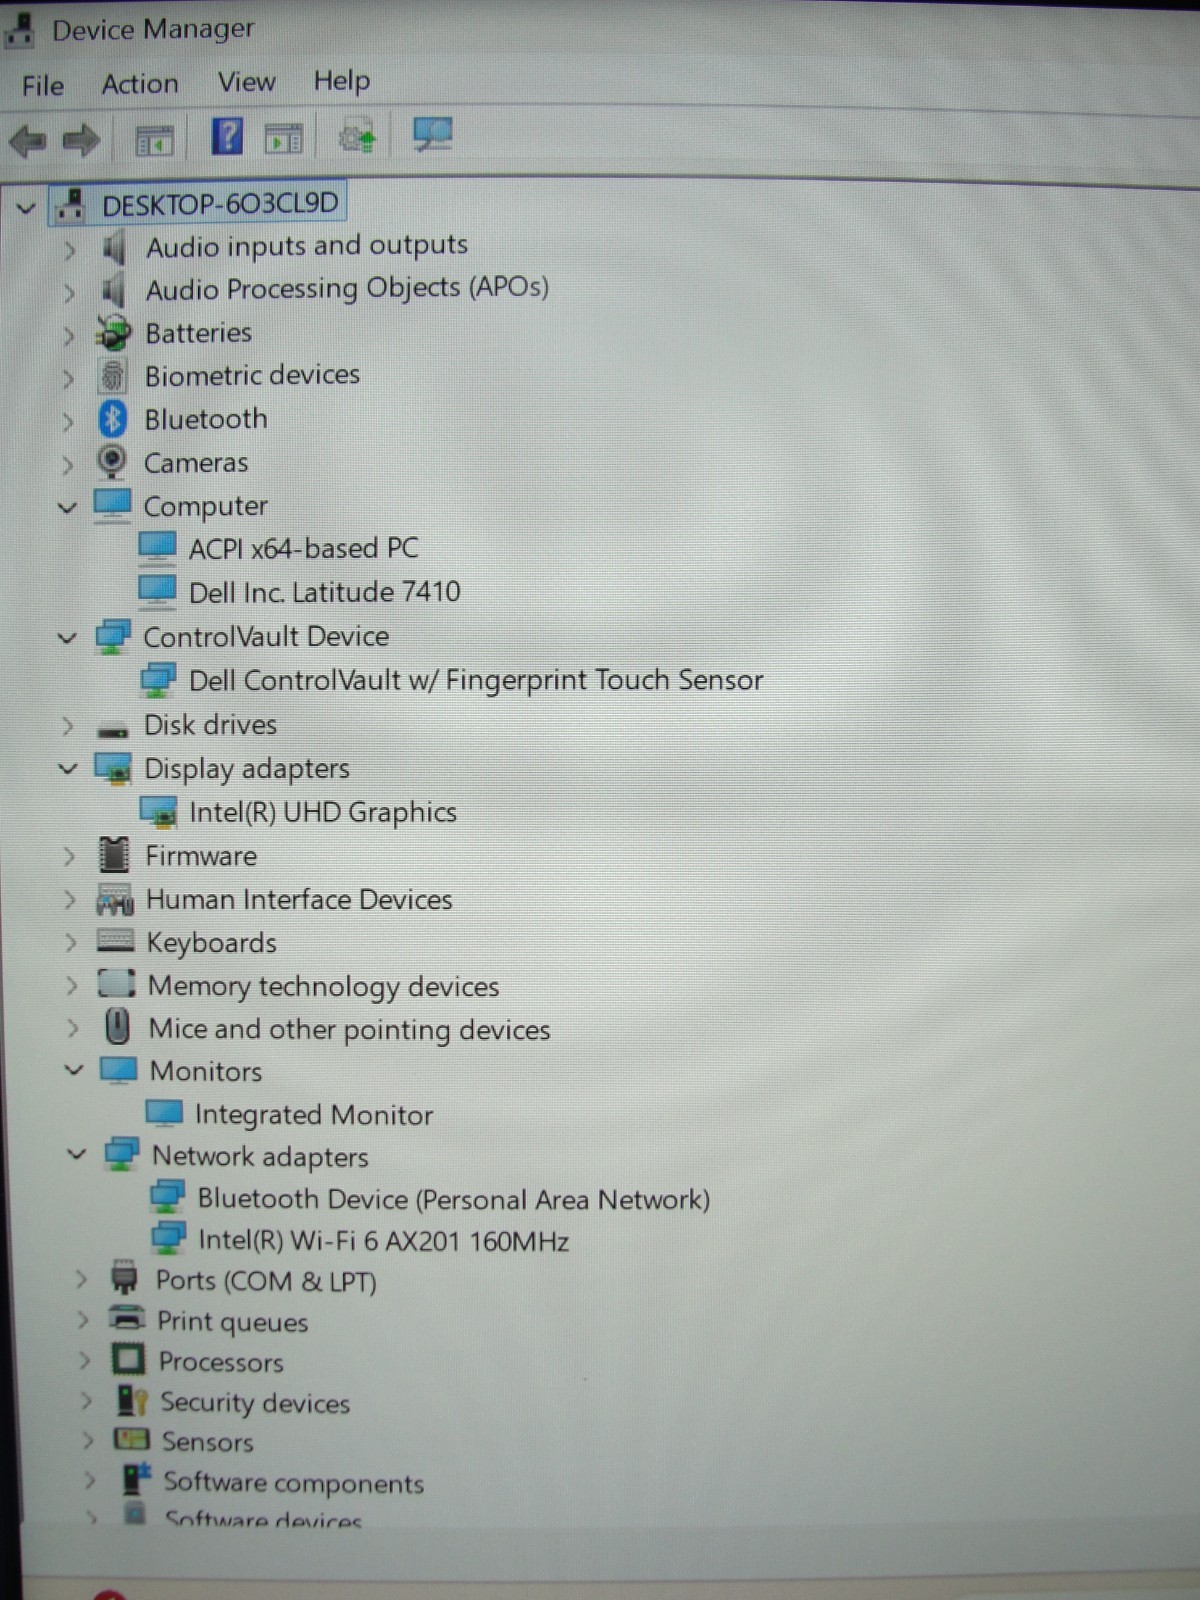Click the Mice and other pointing devices icon
The width and height of the screenshot is (1200, 1600).
click(x=117, y=1027)
